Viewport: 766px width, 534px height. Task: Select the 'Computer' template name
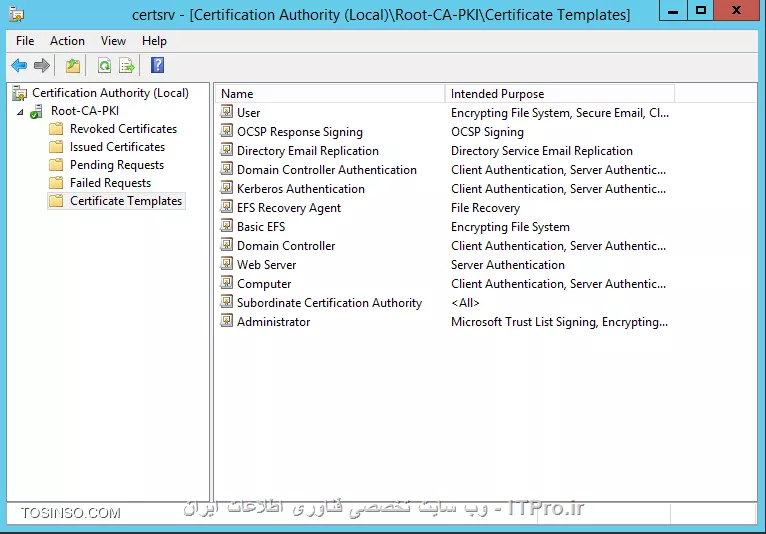click(x=264, y=284)
